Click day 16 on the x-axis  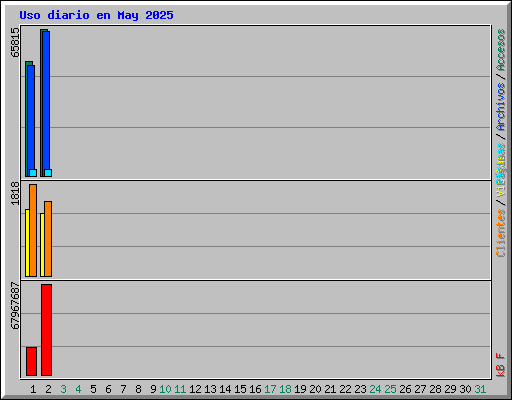(255, 389)
